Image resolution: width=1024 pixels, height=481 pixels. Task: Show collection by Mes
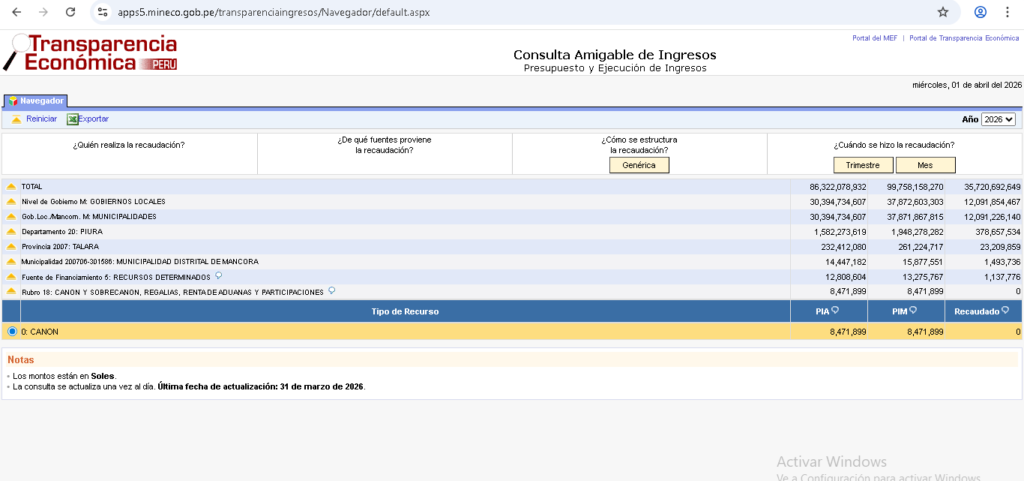[925, 165]
